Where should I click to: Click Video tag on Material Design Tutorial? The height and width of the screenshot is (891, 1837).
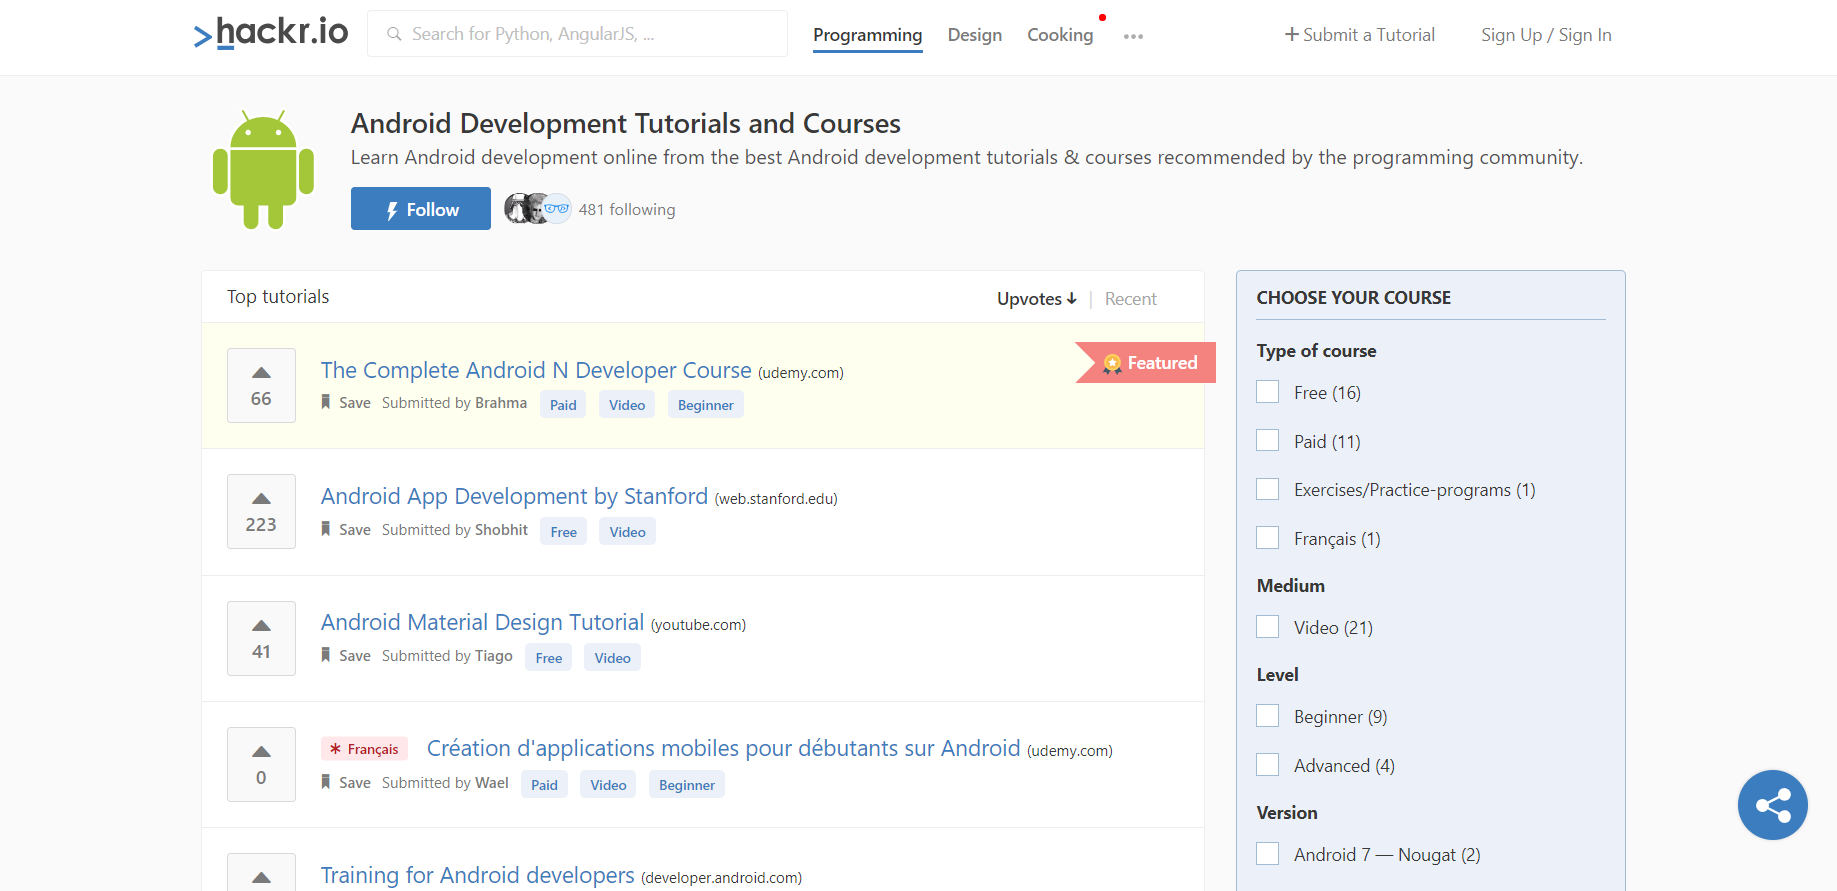(612, 658)
